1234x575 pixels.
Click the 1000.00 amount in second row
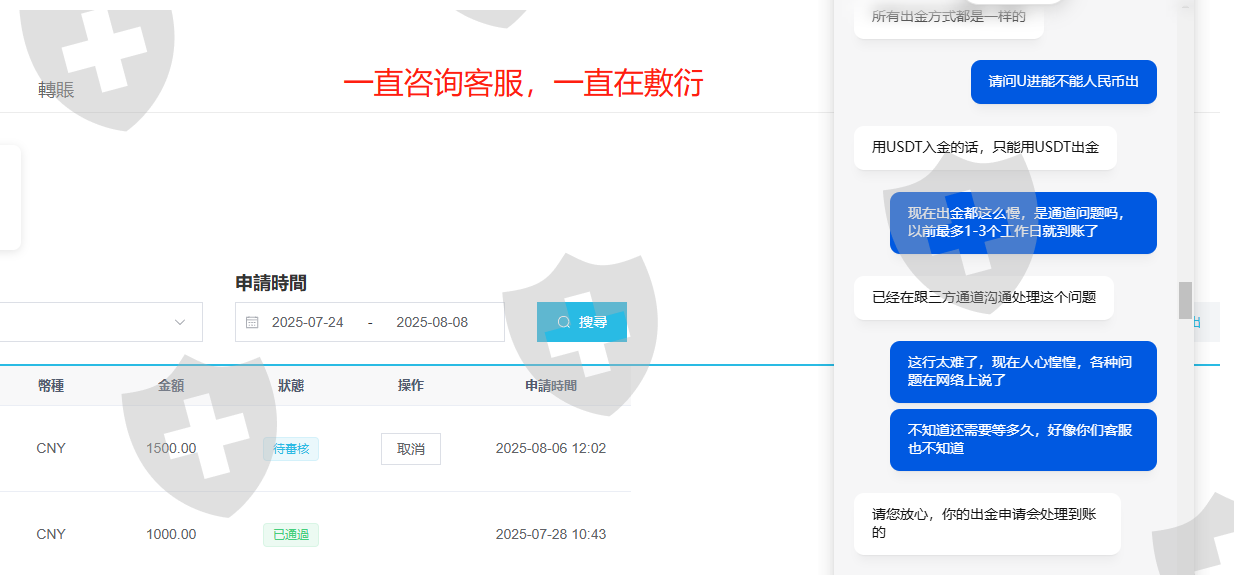click(x=171, y=535)
